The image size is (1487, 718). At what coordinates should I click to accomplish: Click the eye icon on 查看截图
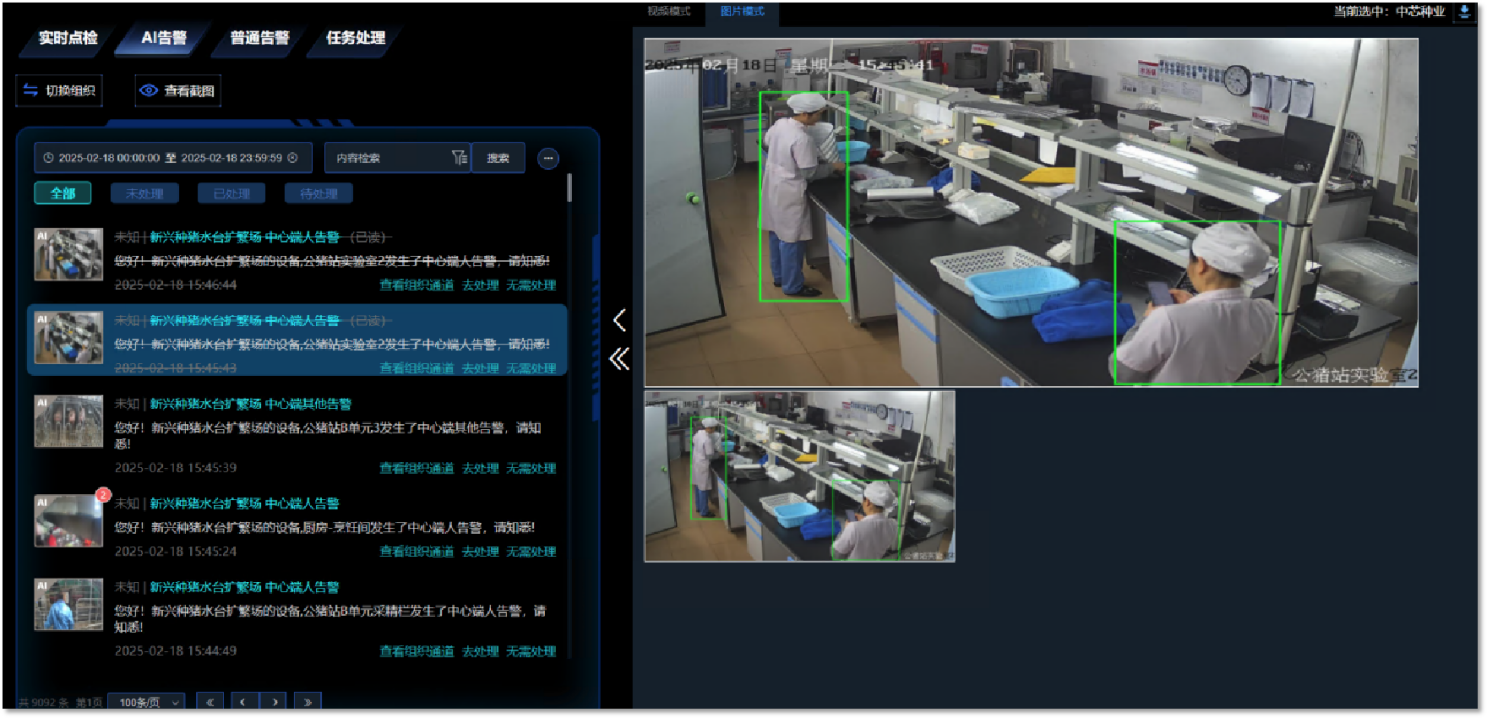click(149, 90)
